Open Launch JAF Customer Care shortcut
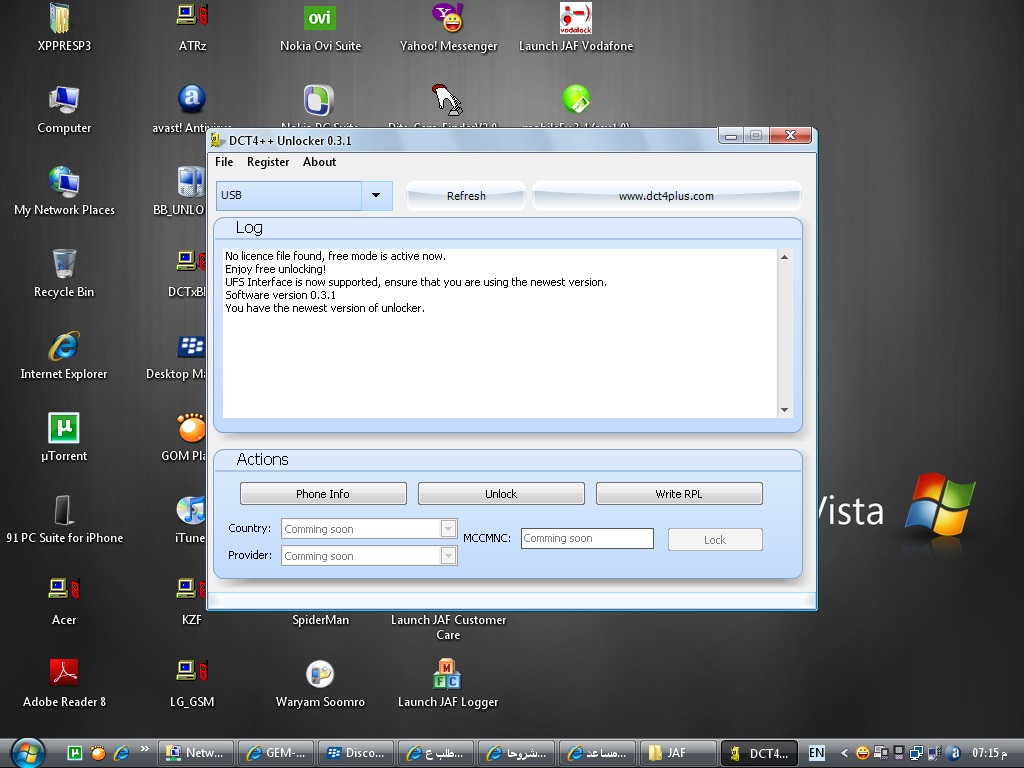Image resolution: width=1024 pixels, height=768 pixels. tap(448, 627)
